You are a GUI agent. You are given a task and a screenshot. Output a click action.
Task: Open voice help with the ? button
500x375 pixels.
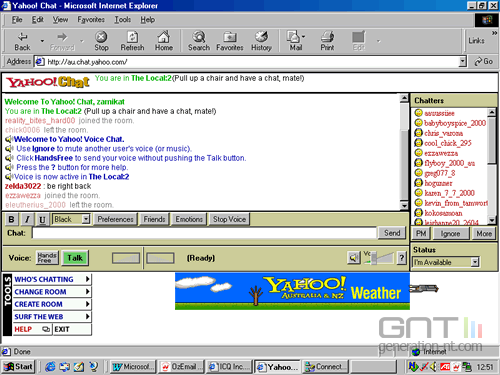(402, 257)
